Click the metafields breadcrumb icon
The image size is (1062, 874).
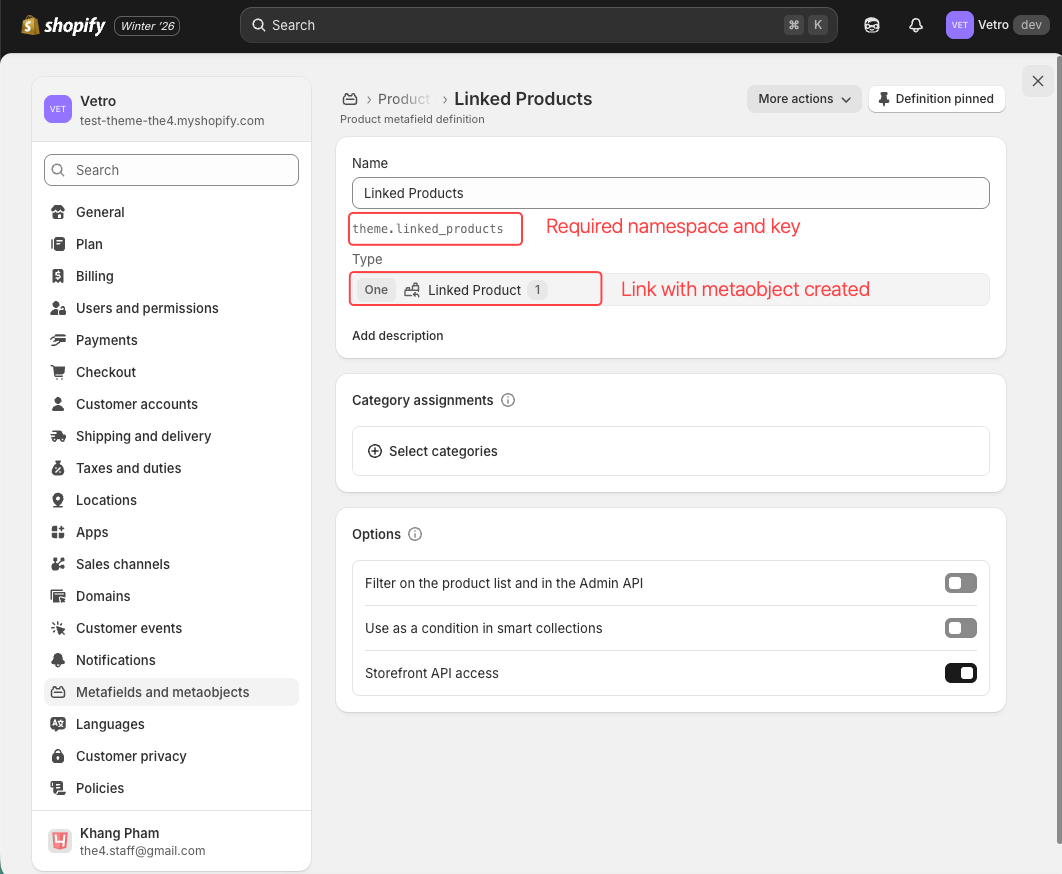350,99
